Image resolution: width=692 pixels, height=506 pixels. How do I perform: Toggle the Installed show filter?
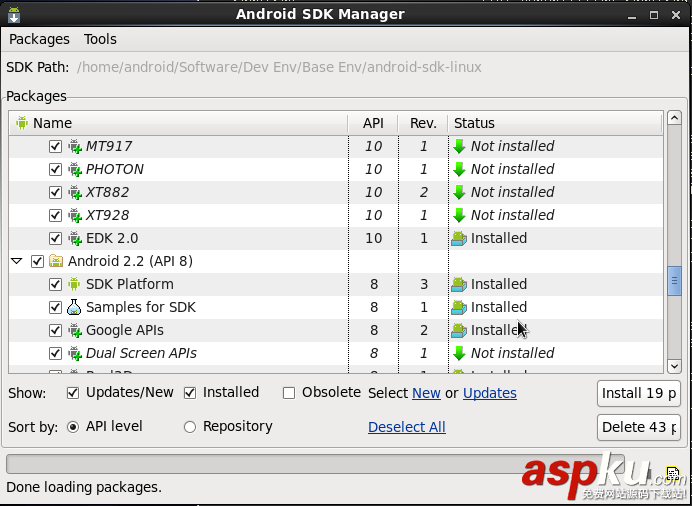pyautogui.click(x=190, y=393)
